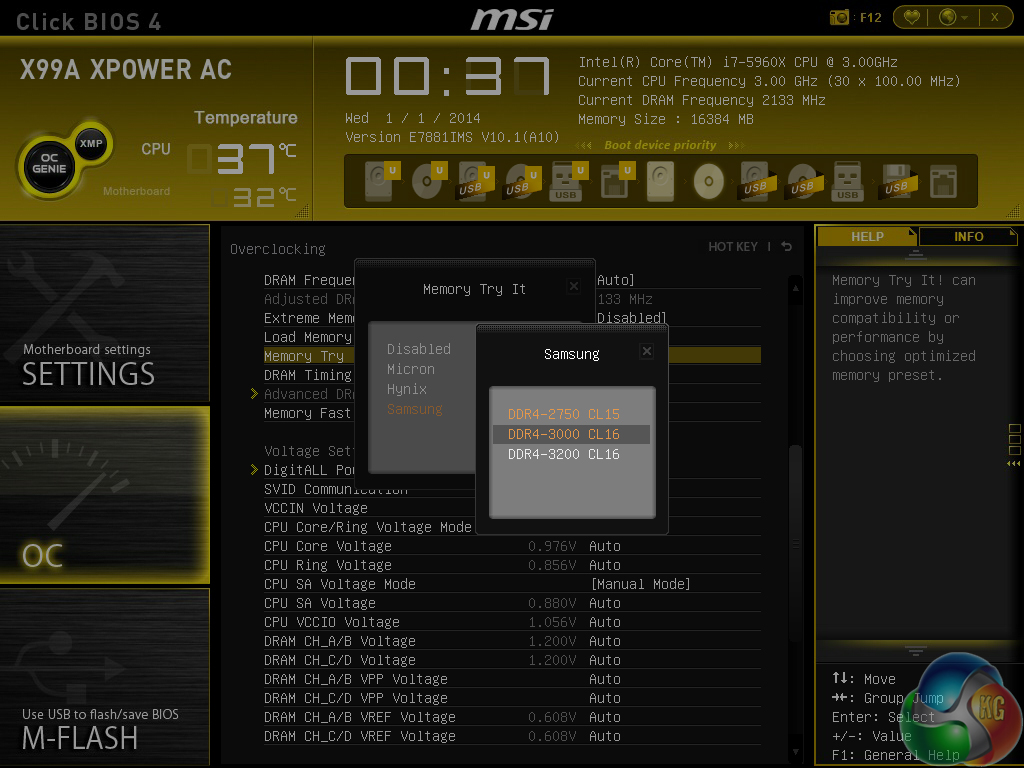Click the Overclocking list scrollbar thumb
The image size is (1024, 768).
pyautogui.click(x=795, y=543)
